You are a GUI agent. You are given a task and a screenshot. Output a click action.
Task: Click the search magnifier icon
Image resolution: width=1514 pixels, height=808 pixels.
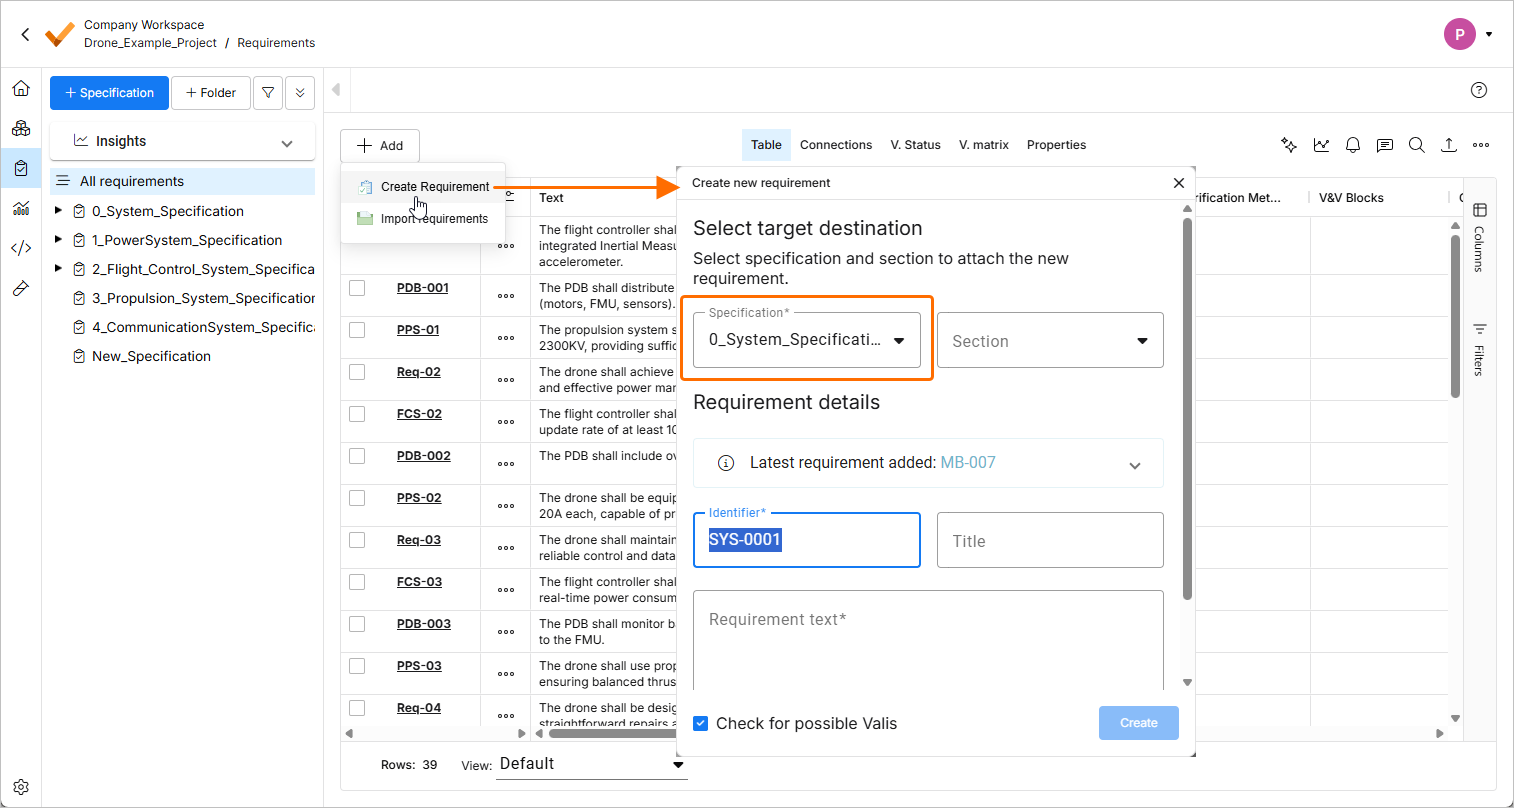tap(1416, 145)
